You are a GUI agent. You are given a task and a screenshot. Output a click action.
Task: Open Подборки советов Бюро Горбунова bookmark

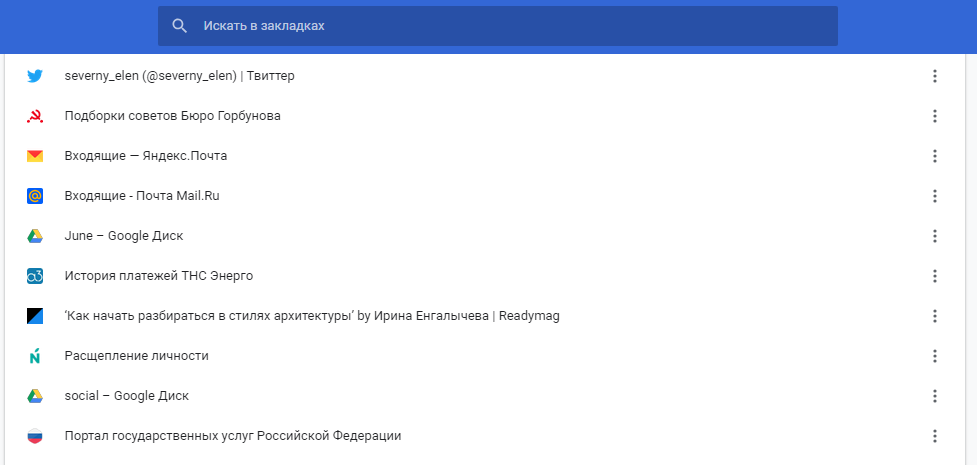(x=172, y=116)
